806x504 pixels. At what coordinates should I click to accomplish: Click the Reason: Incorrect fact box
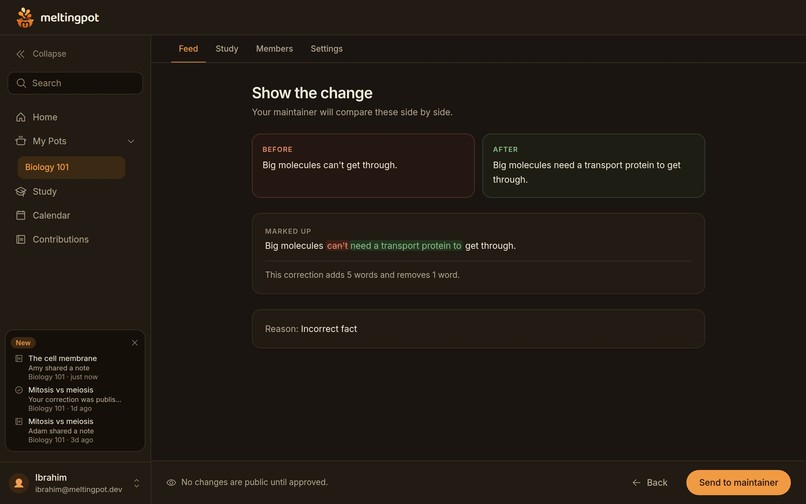[478, 329]
